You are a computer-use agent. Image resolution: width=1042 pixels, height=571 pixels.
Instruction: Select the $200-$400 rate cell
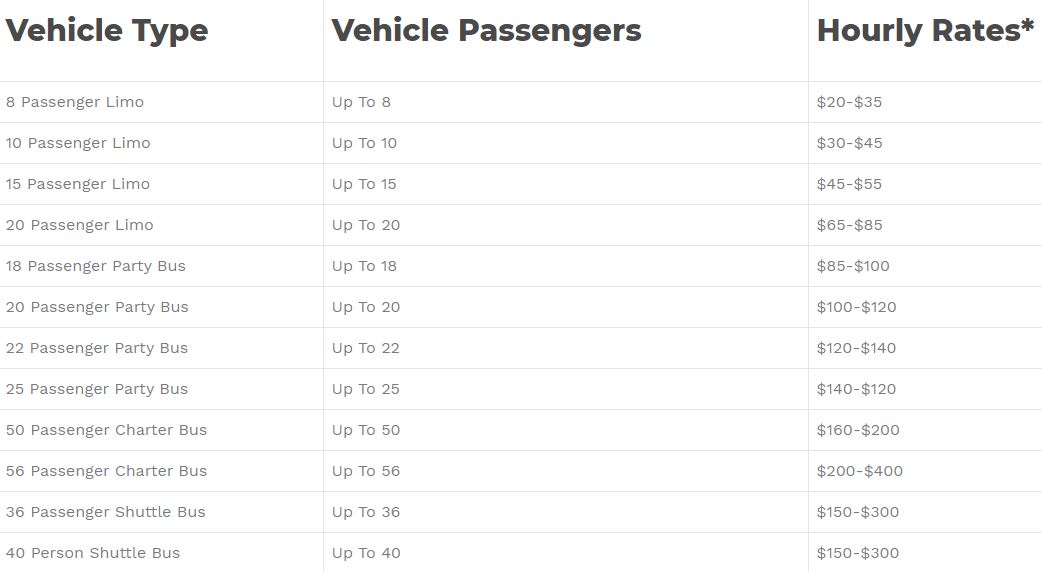coord(859,471)
